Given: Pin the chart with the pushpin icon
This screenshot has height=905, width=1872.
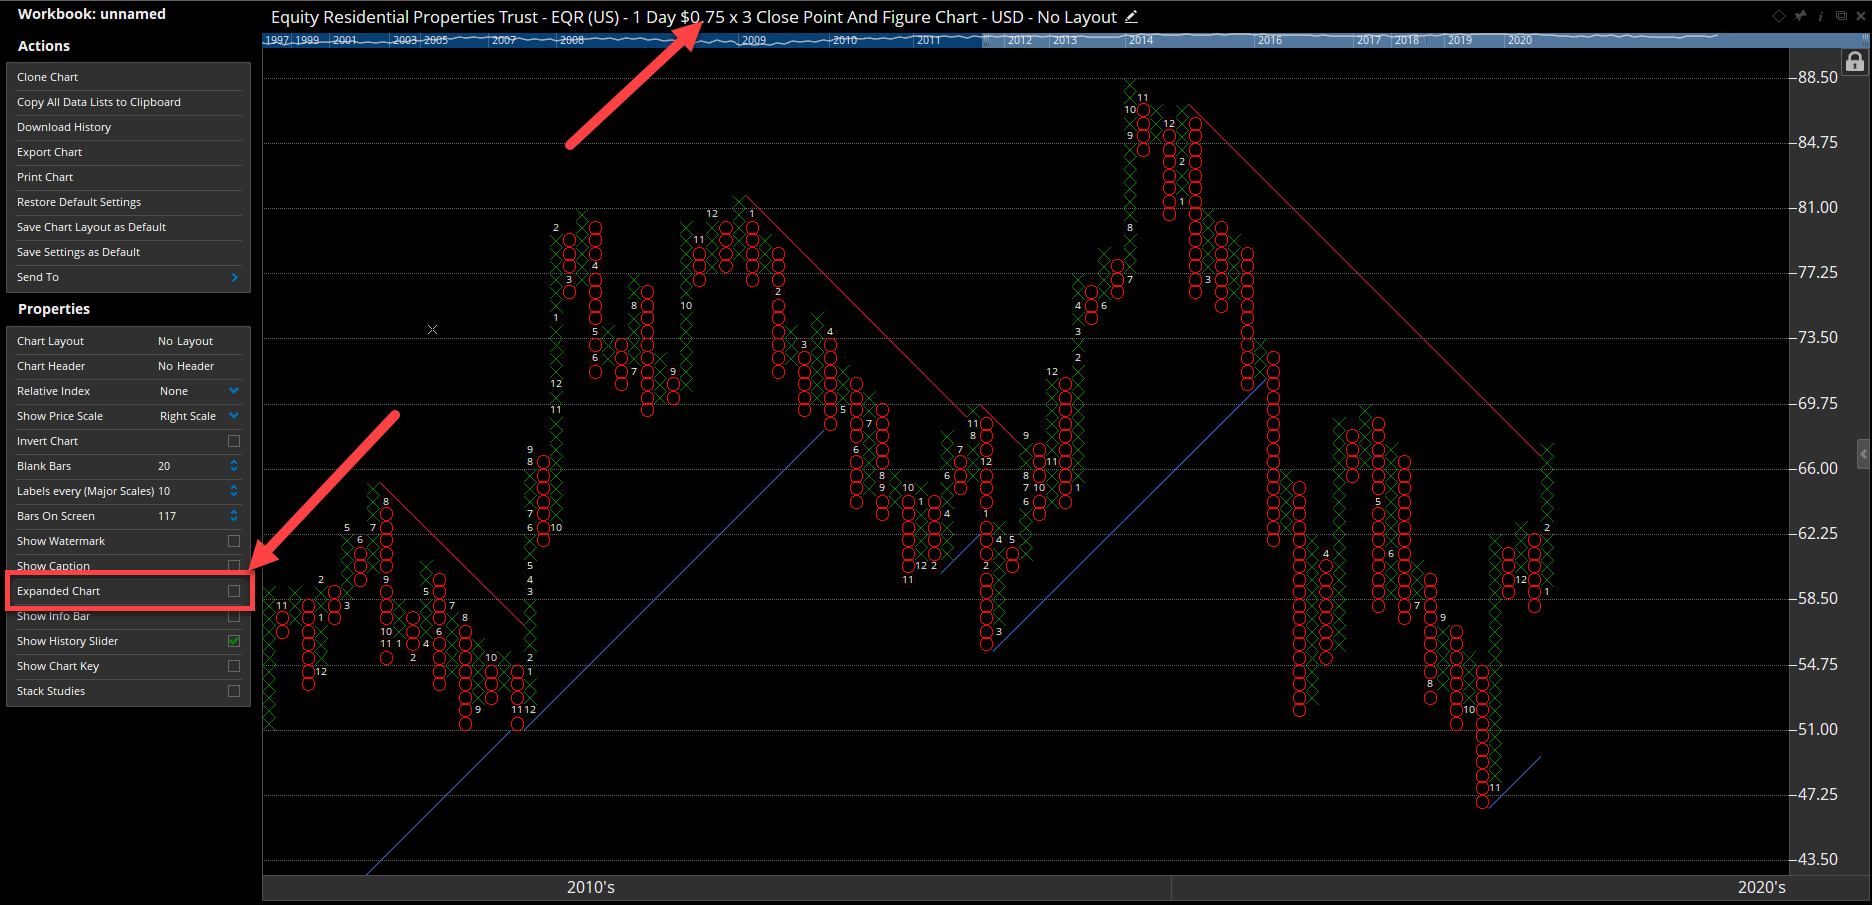Looking at the screenshot, I should 1800,15.
